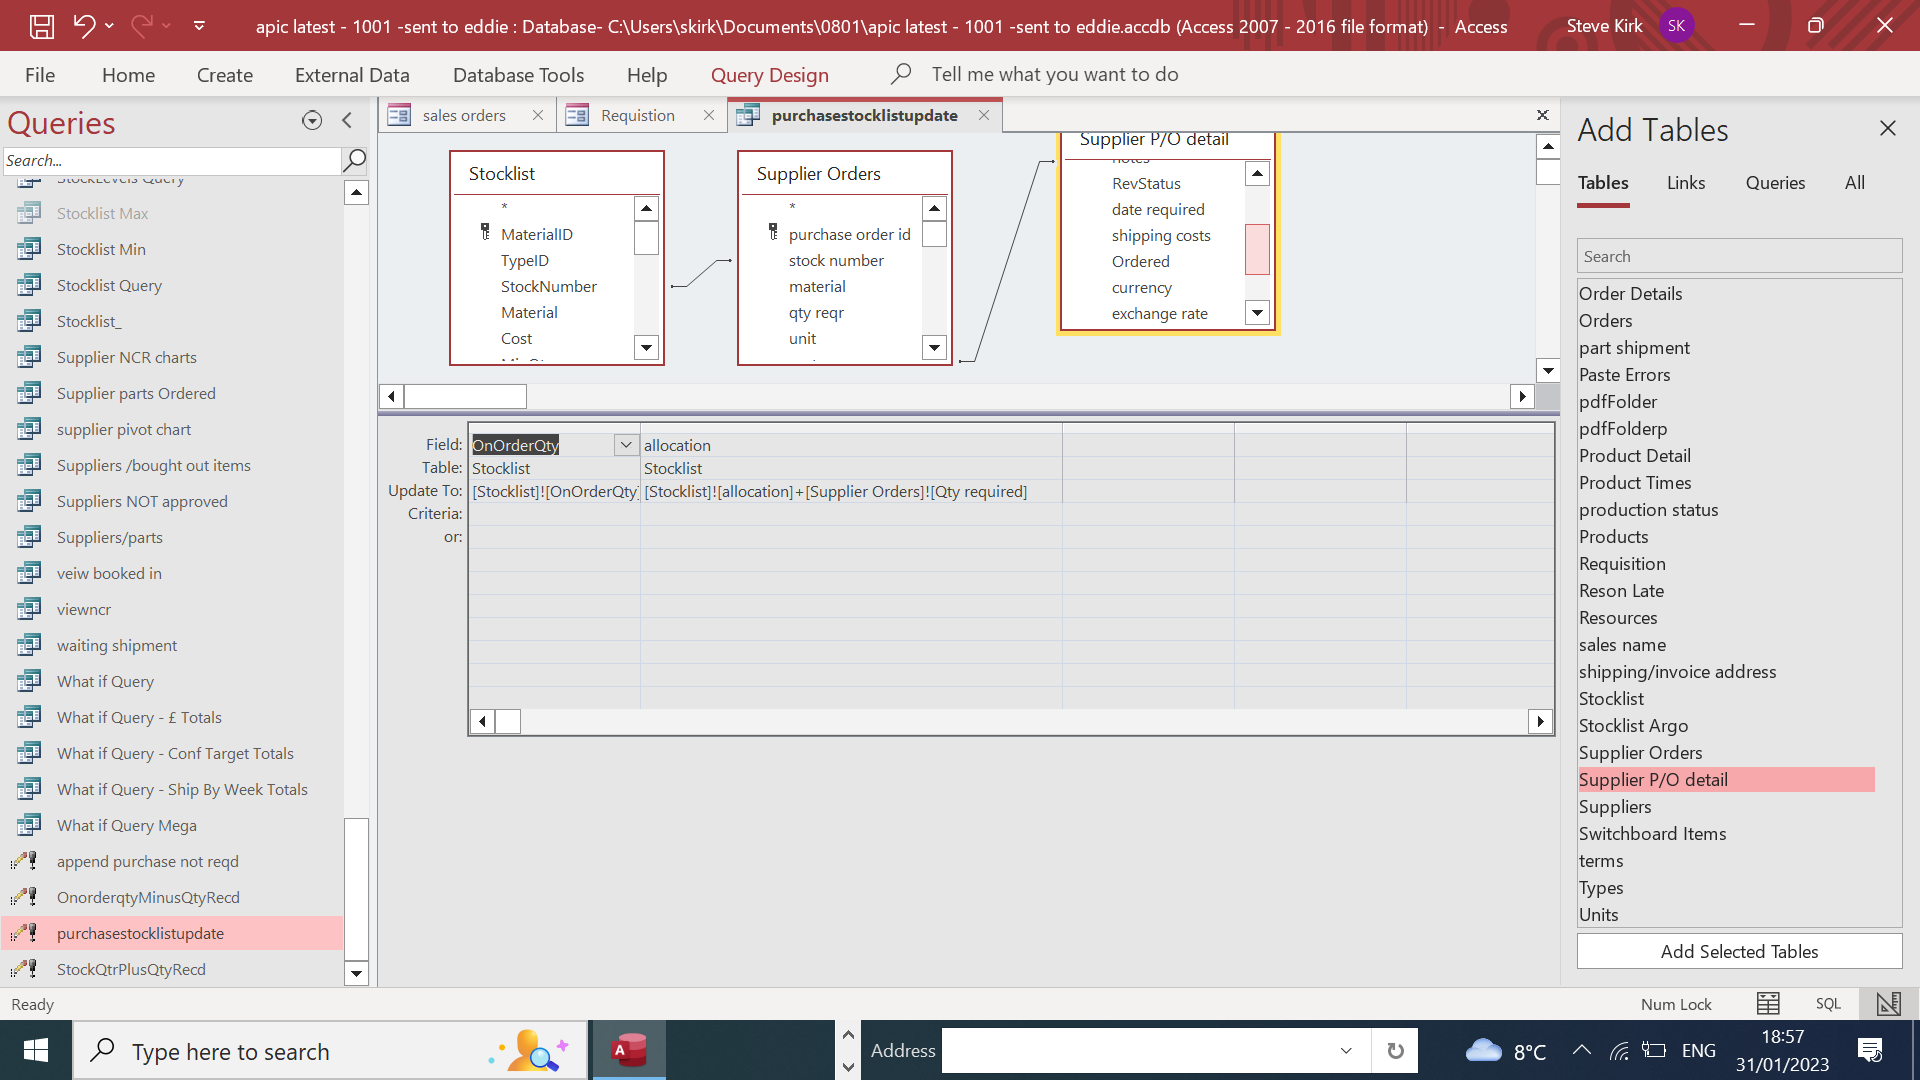Click Update To cell for allocation column
The image size is (1920, 1080).
tap(851, 491)
